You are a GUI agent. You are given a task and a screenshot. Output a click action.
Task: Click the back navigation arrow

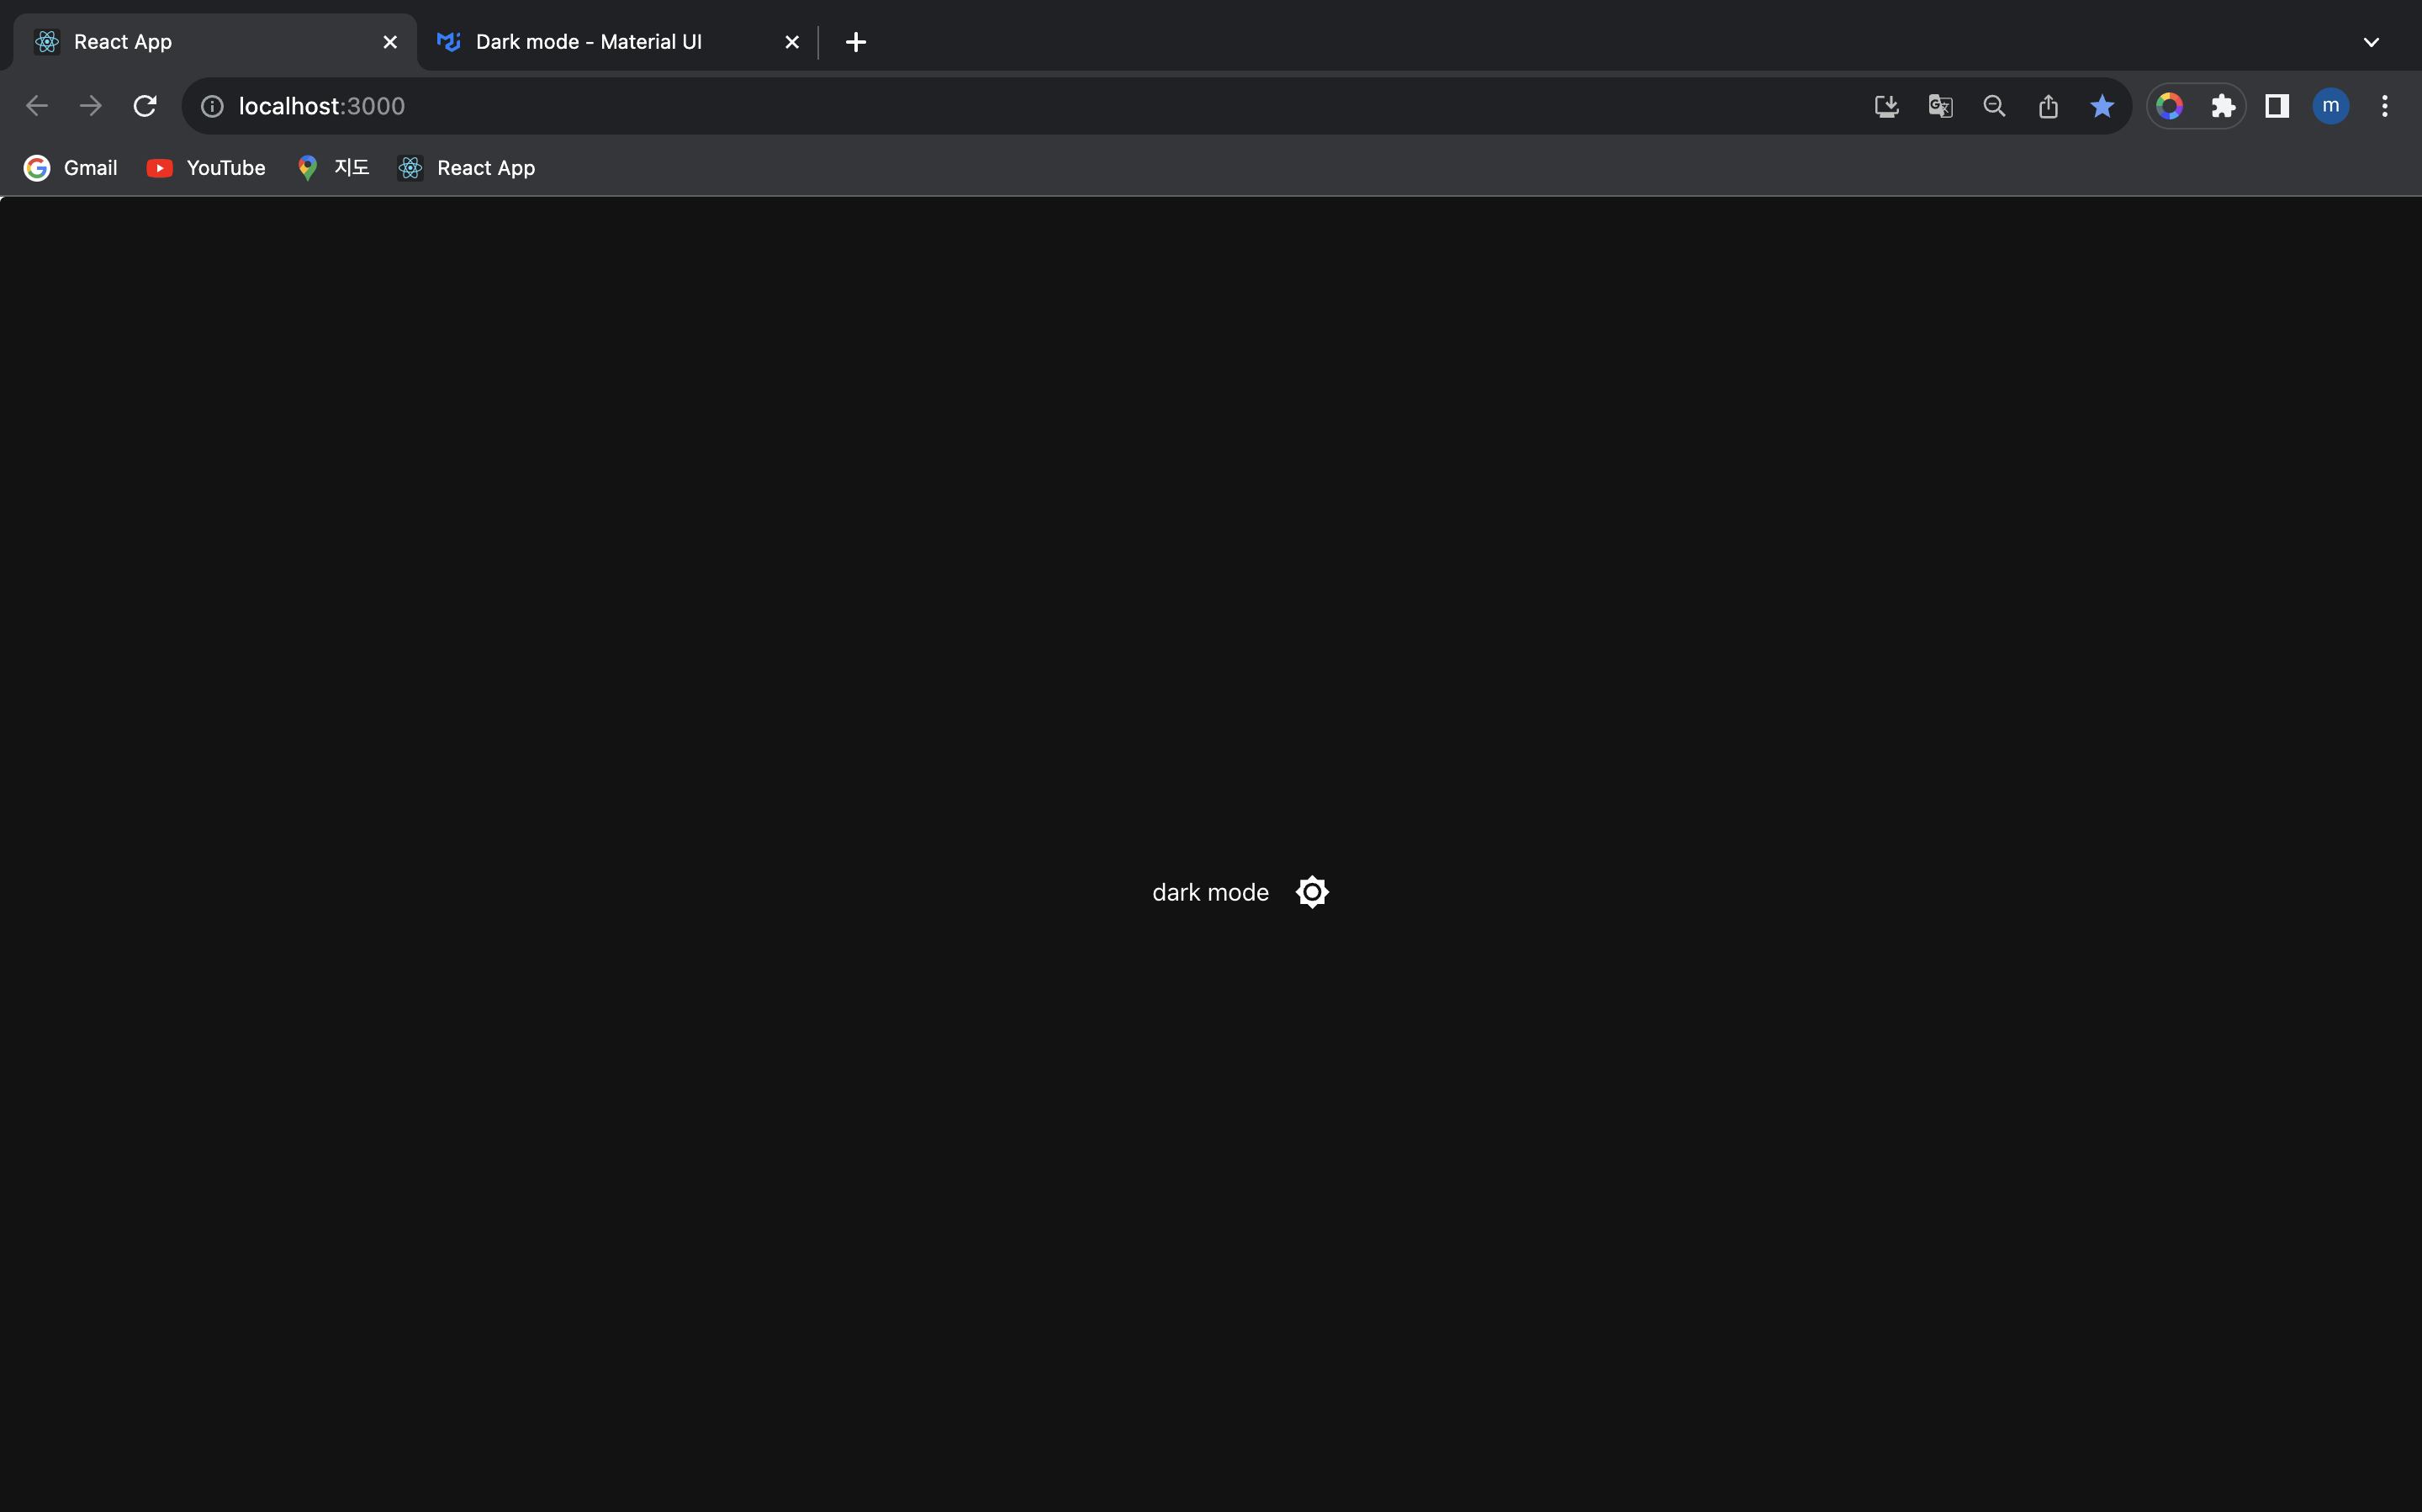click(x=37, y=106)
